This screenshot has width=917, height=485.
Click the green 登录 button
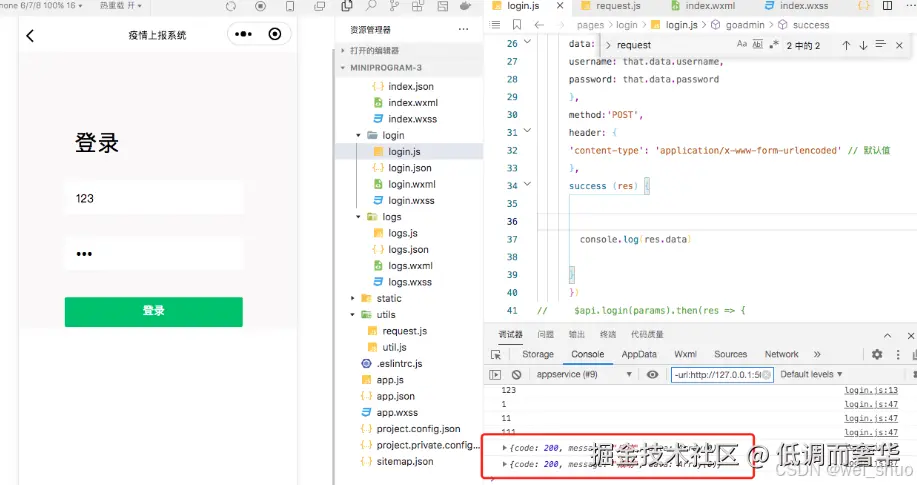pyautogui.click(x=154, y=312)
